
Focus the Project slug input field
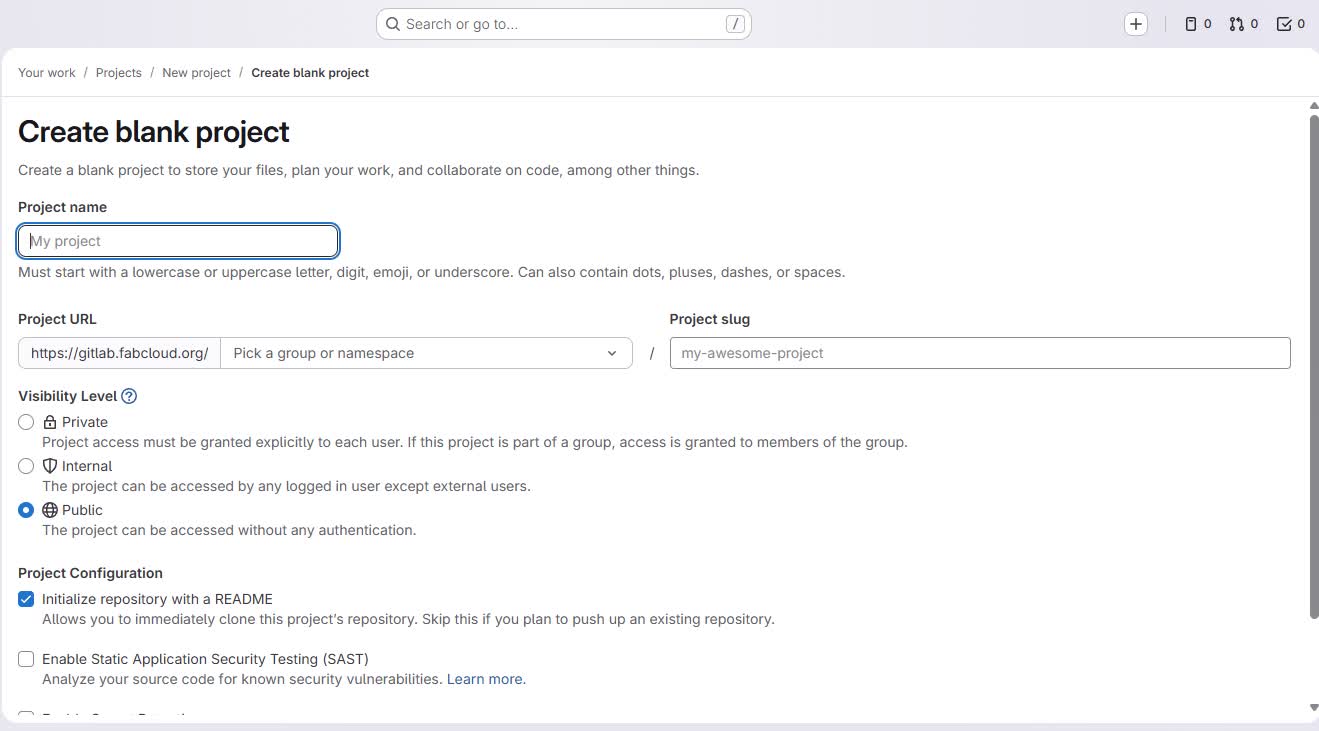(x=980, y=353)
